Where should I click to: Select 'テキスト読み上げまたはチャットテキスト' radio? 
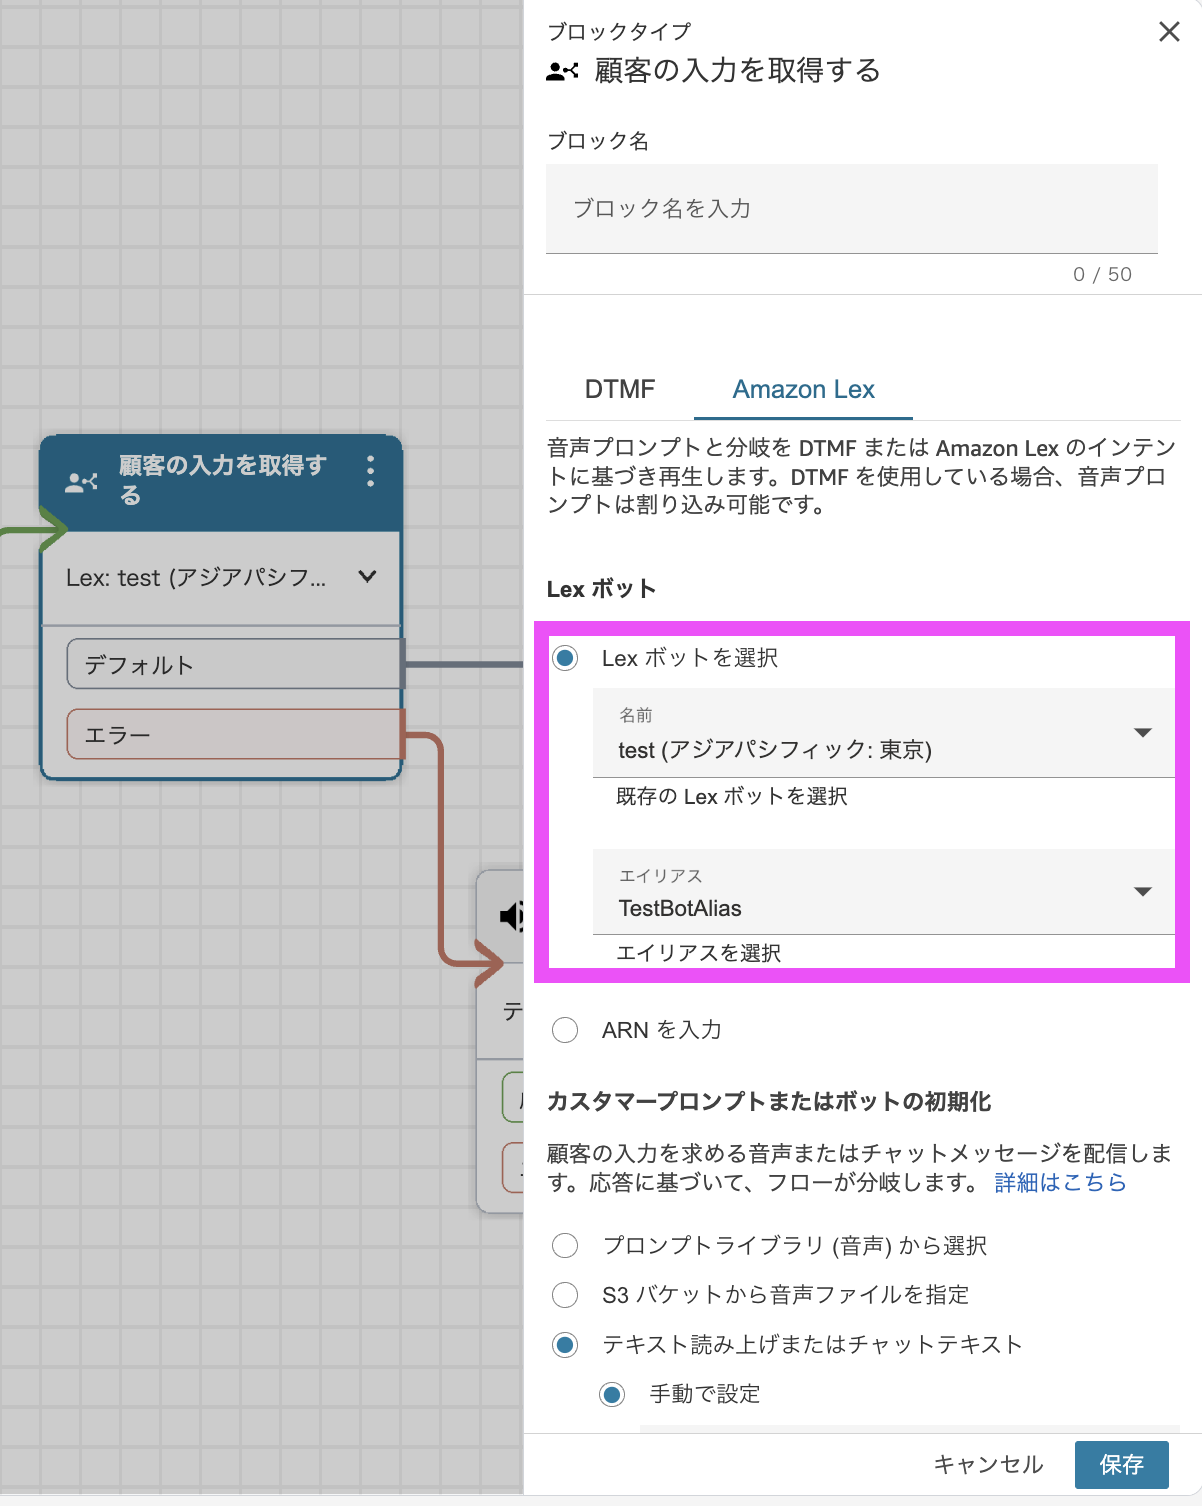click(565, 1345)
